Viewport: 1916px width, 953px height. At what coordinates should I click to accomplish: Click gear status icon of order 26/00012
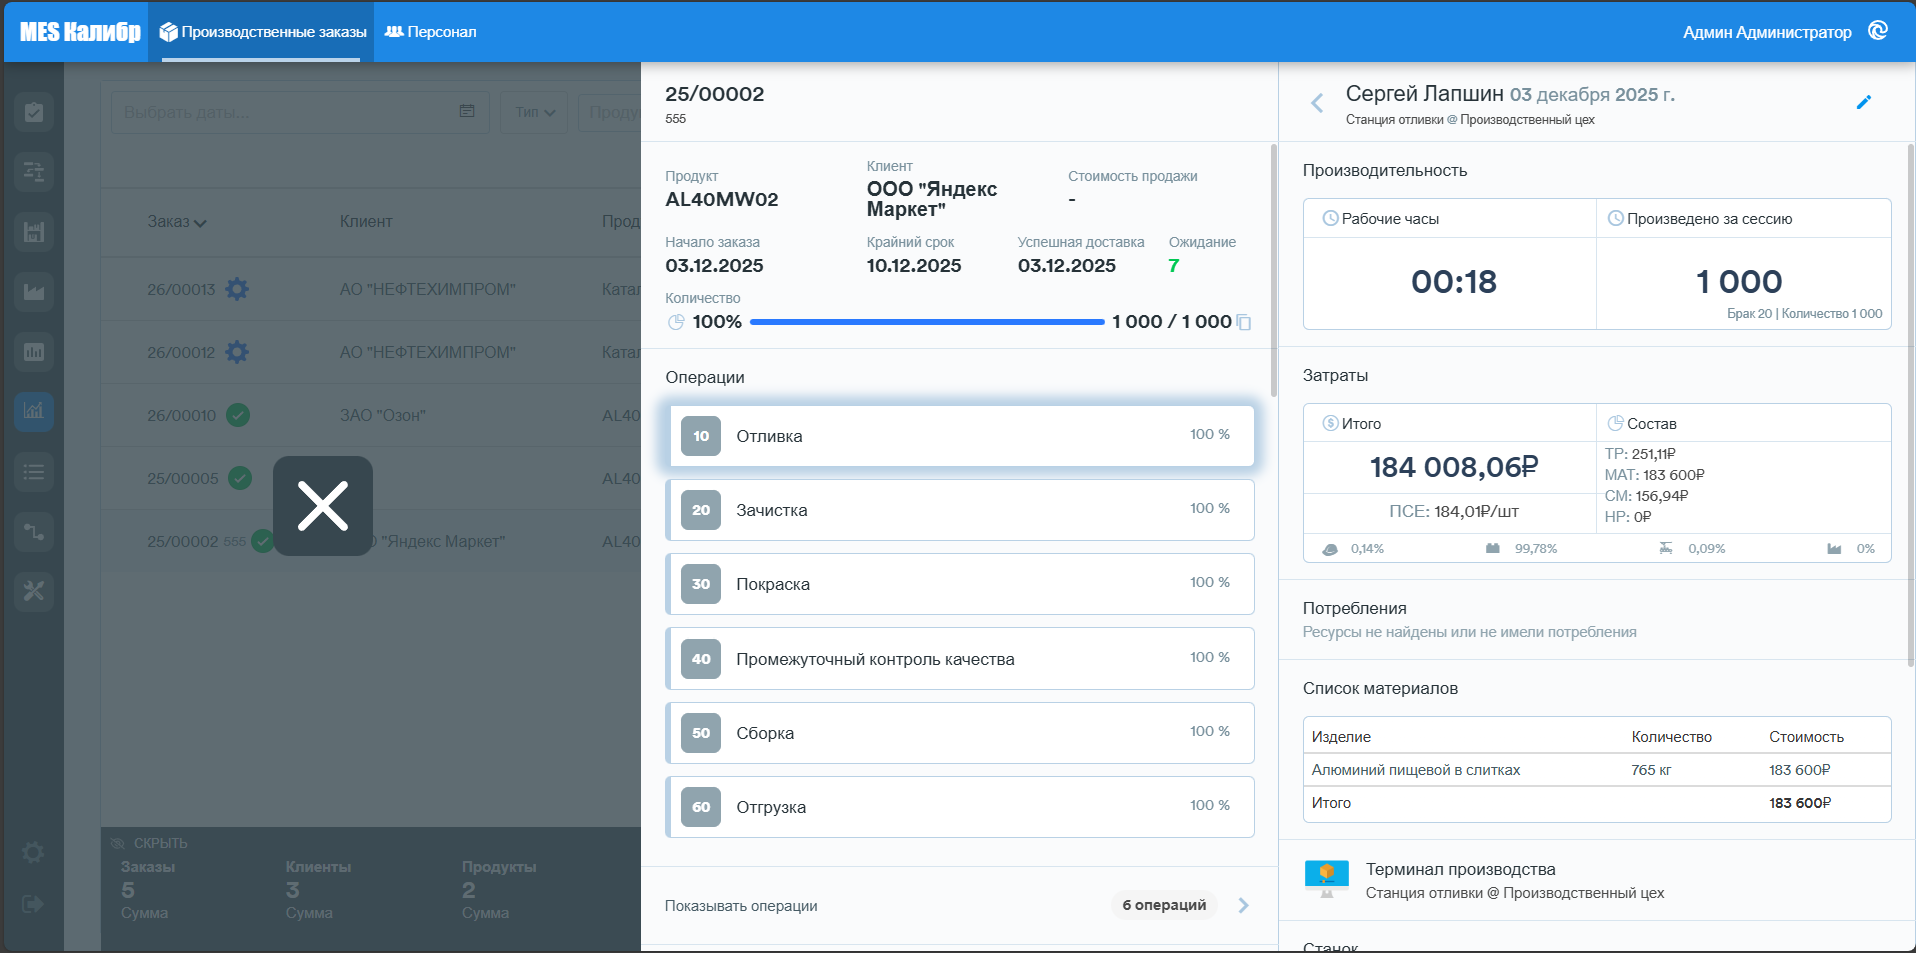[x=237, y=352]
